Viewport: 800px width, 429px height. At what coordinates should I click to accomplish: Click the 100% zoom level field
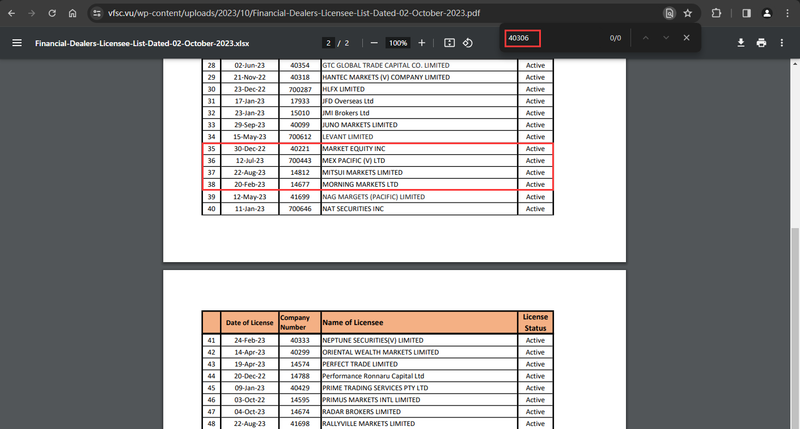(x=398, y=43)
